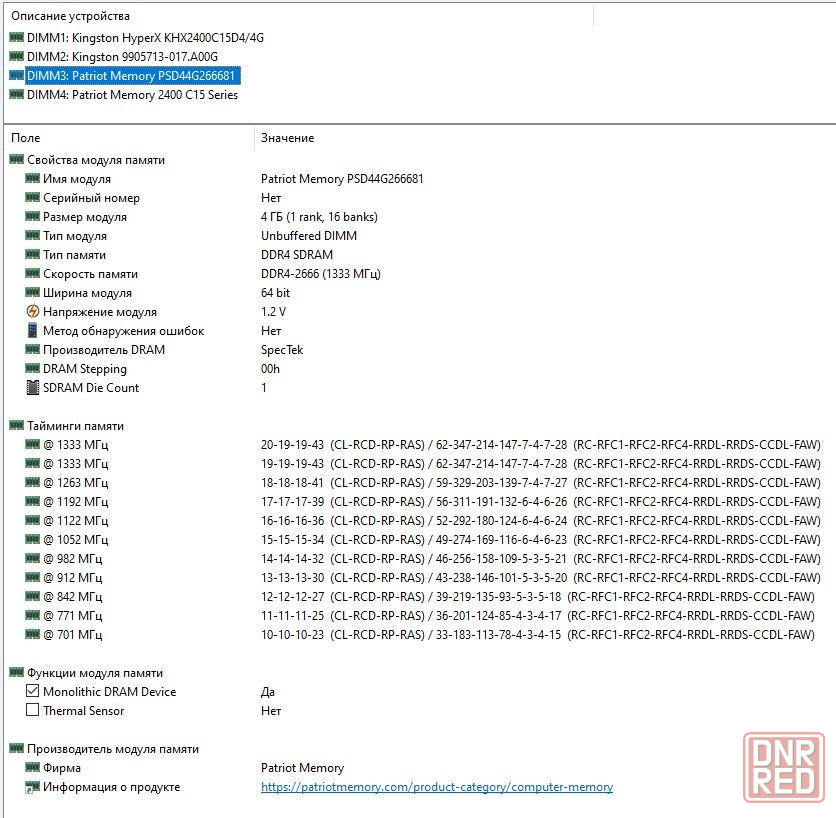Image resolution: width=836 pixels, height=818 pixels.
Task: Click icon of the 1192 МГц timing row
Action: click(33, 501)
